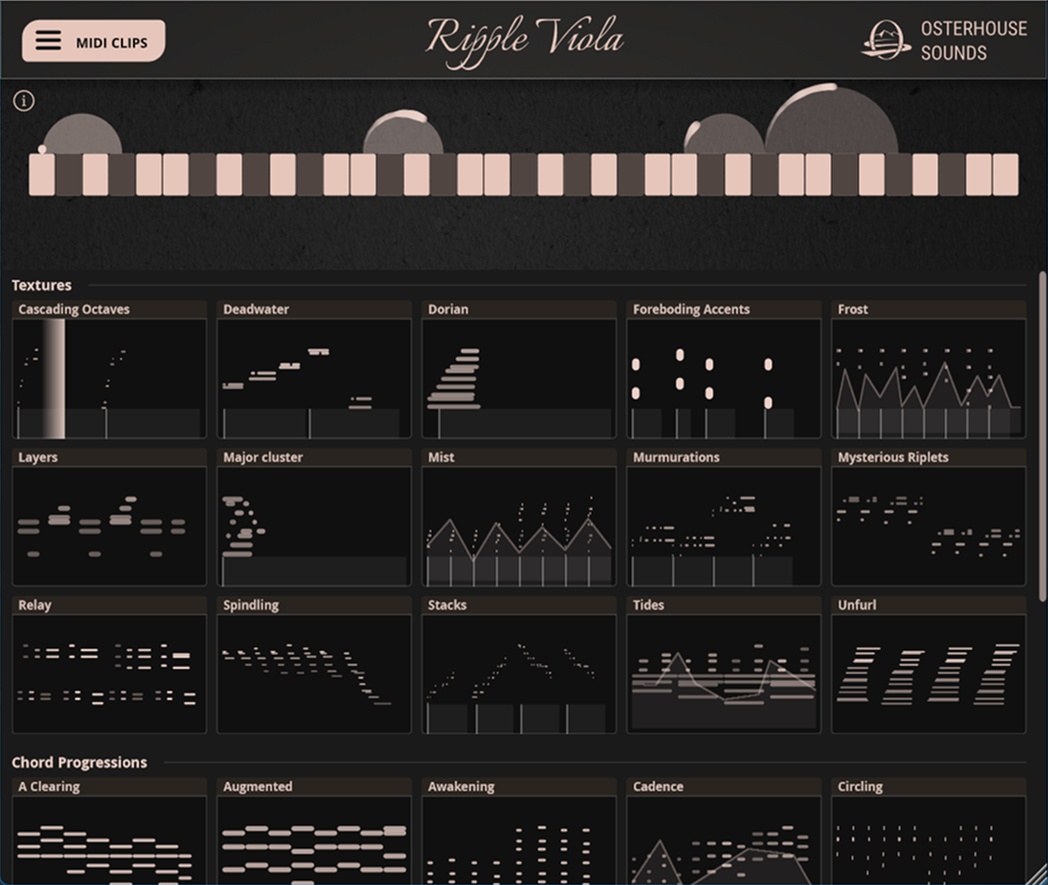Click the info icon above the keyboard
This screenshot has width=1048, height=885.
24,101
